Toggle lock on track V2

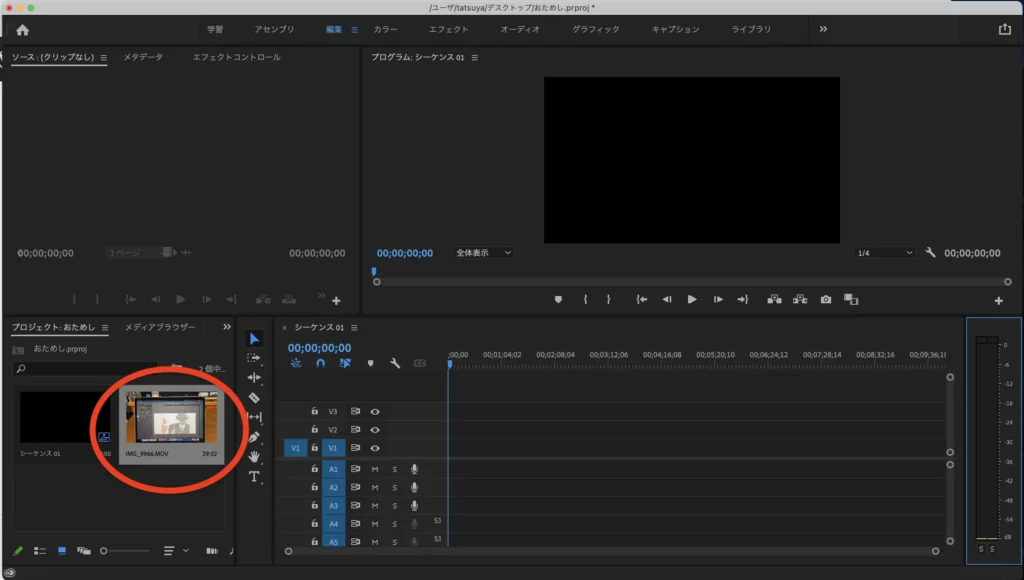point(314,429)
